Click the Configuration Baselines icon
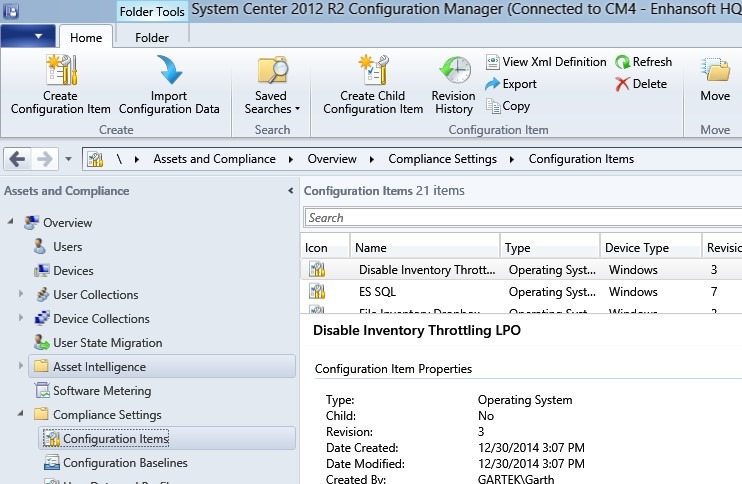 click(52, 462)
